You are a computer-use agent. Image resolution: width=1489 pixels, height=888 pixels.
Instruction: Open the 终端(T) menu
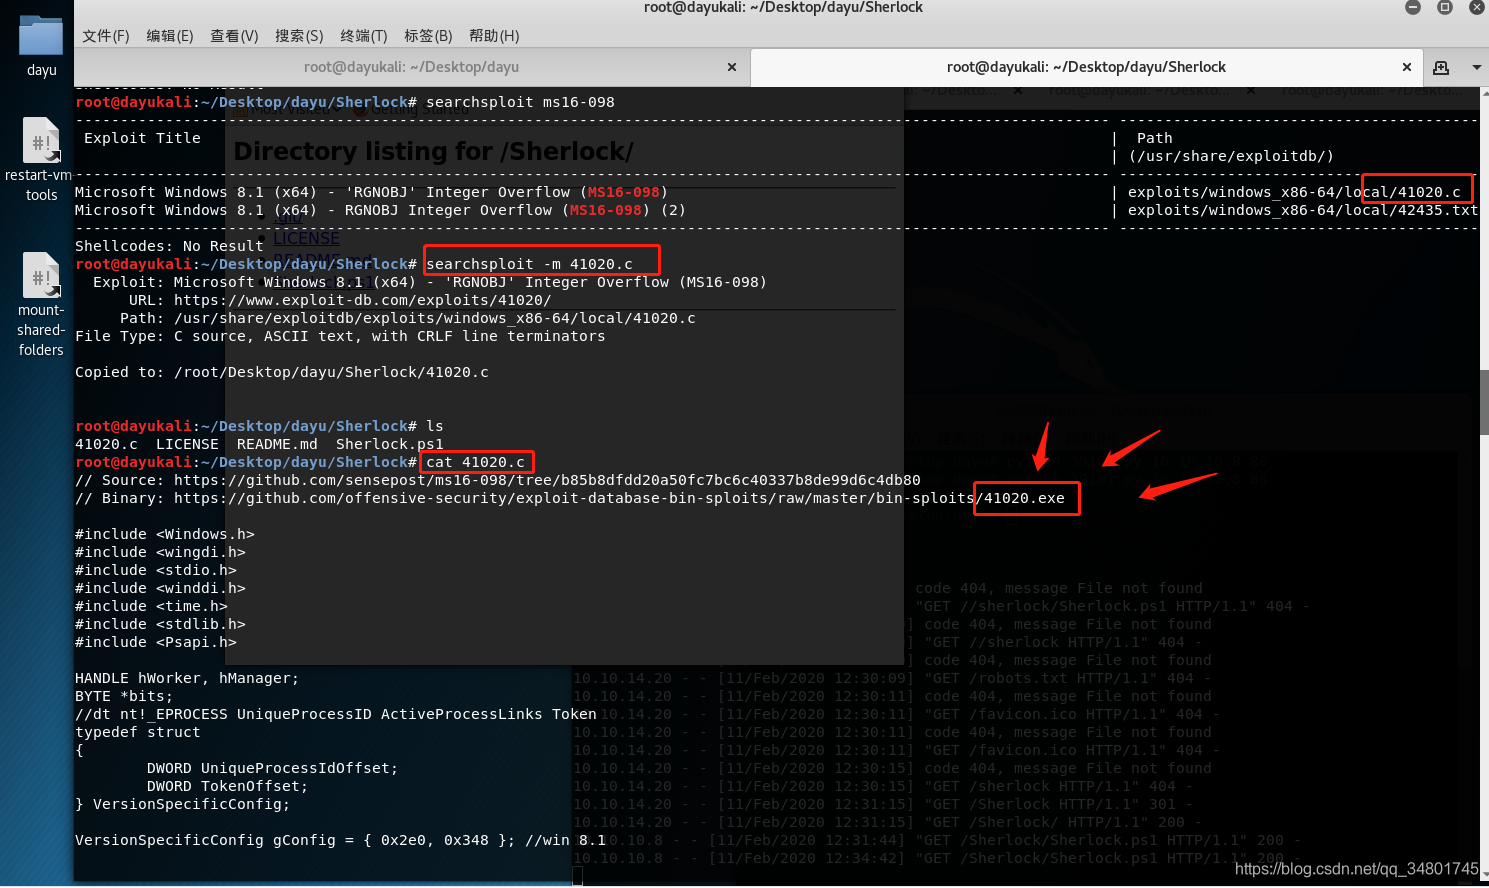click(x=364, y=36)
